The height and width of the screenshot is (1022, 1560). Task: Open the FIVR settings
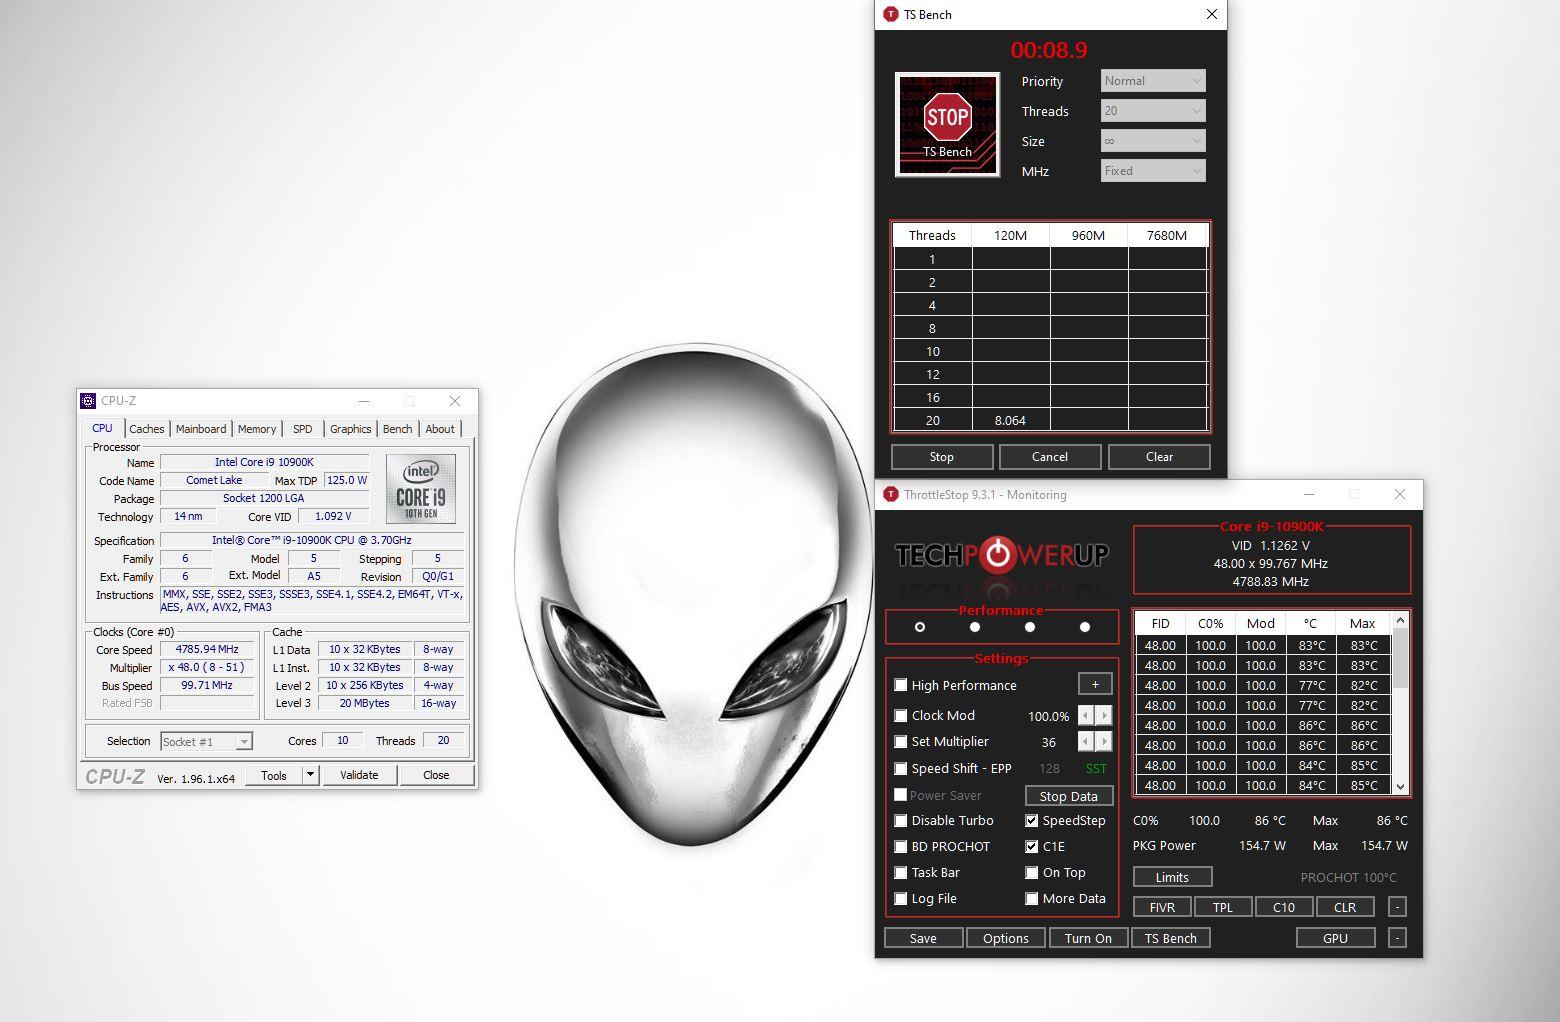(1163, 907)
